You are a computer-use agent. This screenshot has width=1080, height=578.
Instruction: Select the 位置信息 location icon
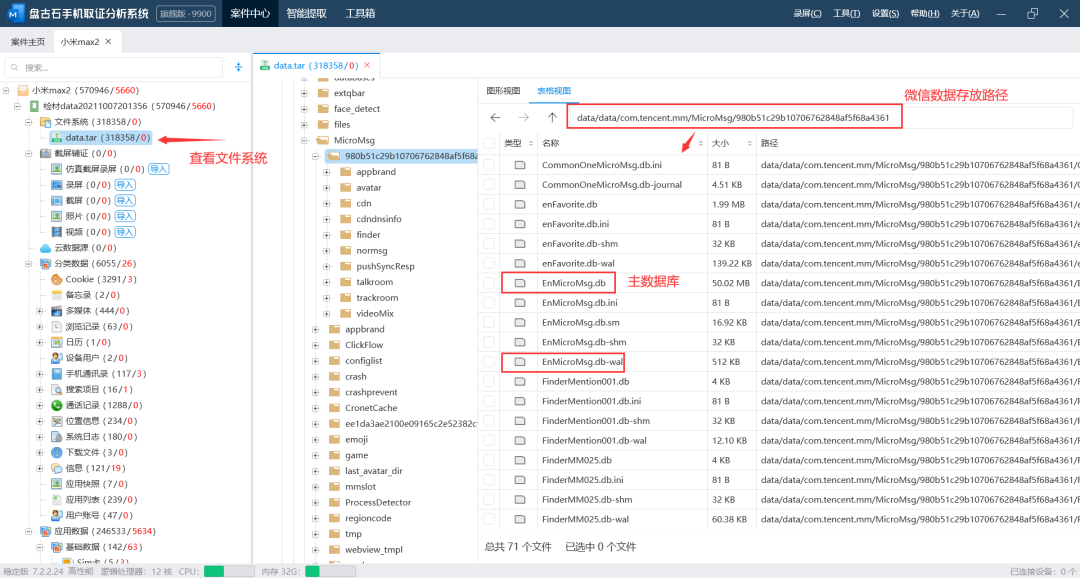(x=57, y=421)
